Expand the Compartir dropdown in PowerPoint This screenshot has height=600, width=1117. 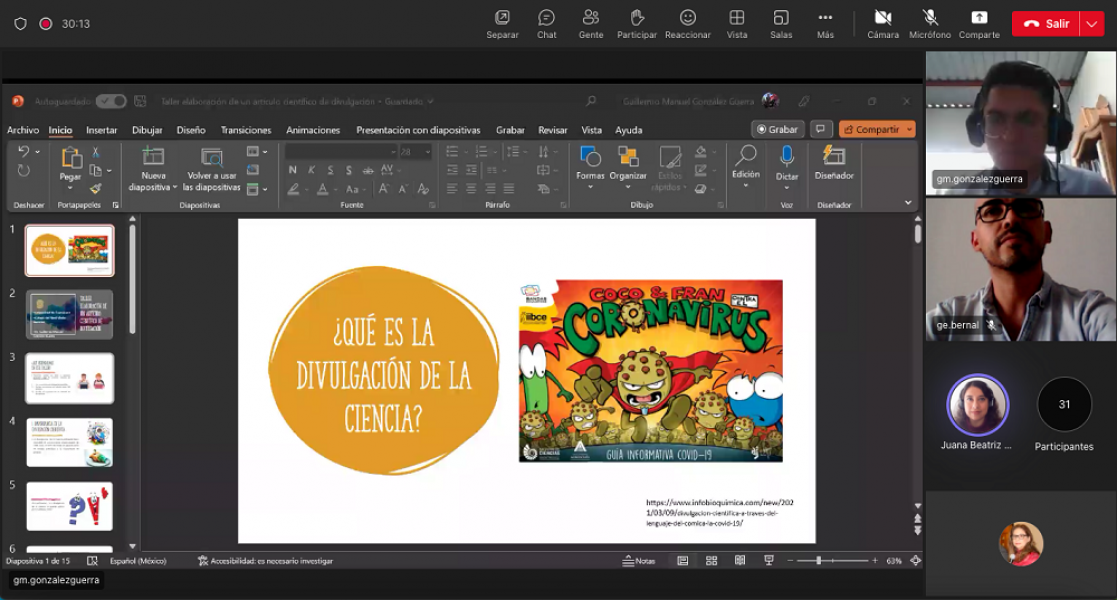click(909, 129)
